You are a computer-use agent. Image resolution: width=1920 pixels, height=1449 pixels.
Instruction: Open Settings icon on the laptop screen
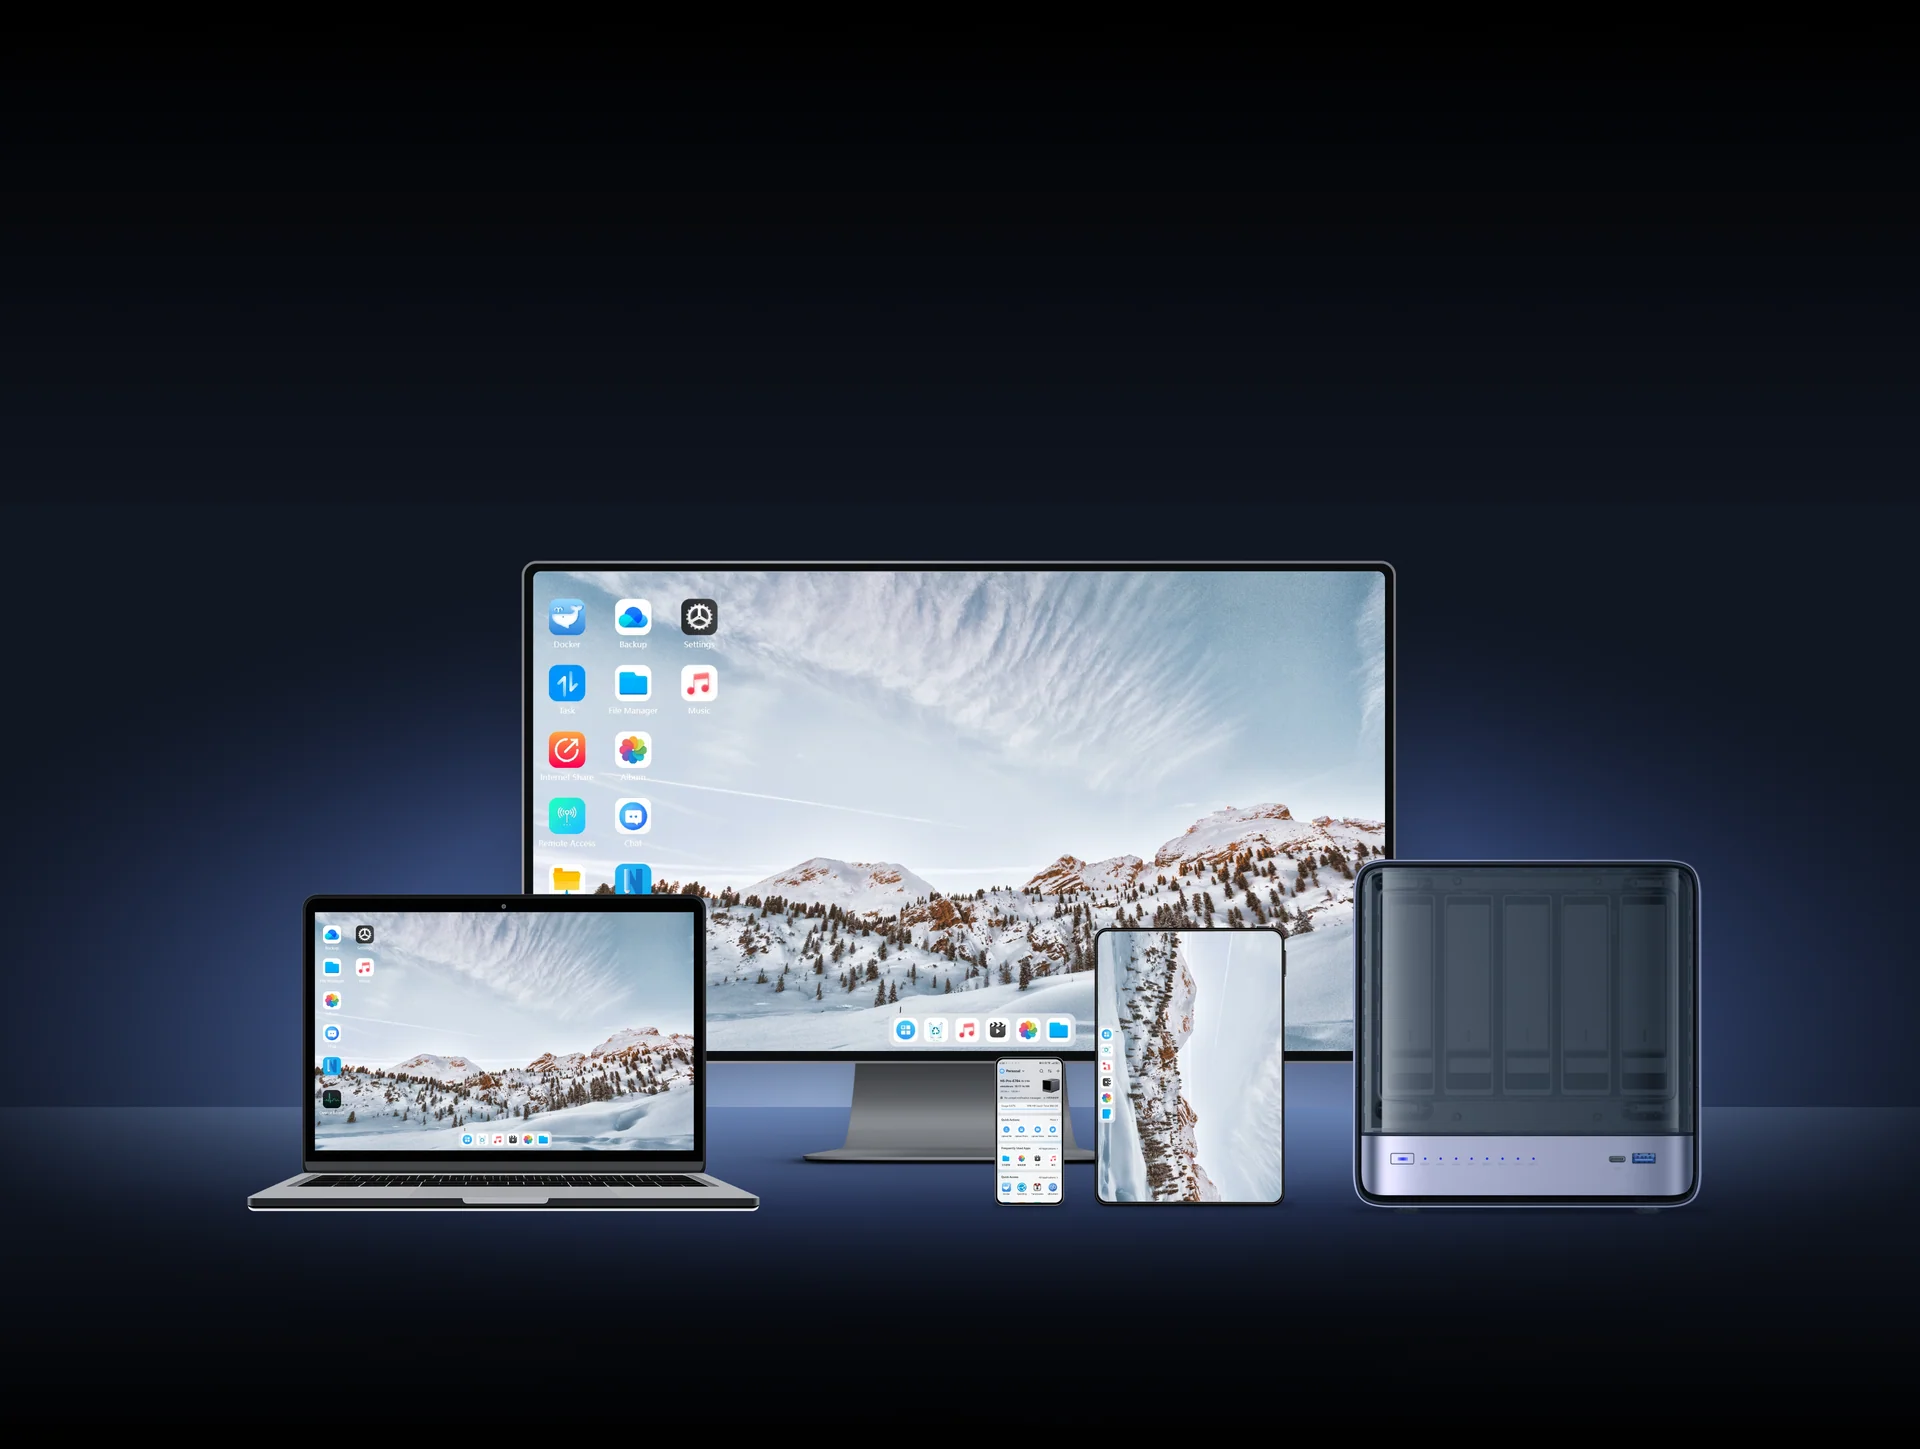click(x=365, y=934)
